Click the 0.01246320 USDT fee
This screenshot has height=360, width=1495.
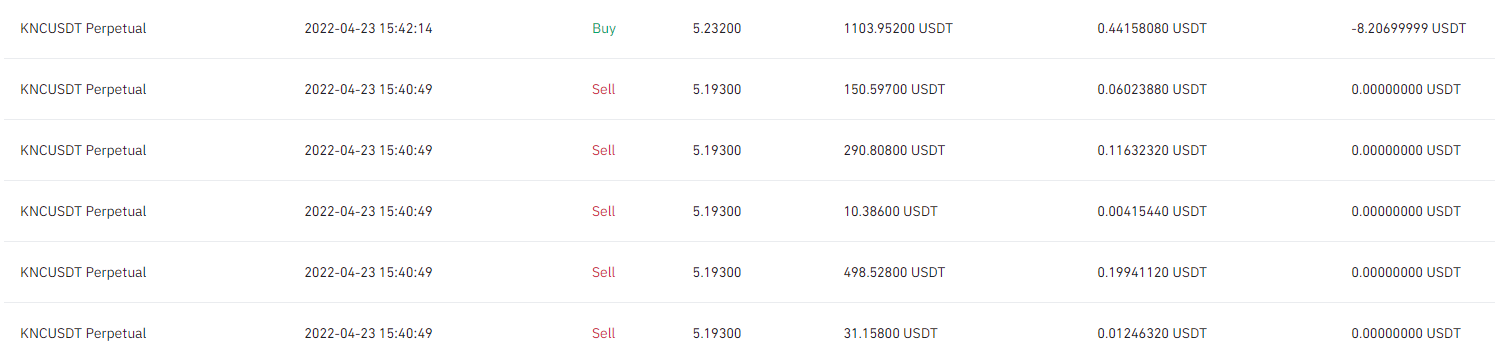point(1152,333)
